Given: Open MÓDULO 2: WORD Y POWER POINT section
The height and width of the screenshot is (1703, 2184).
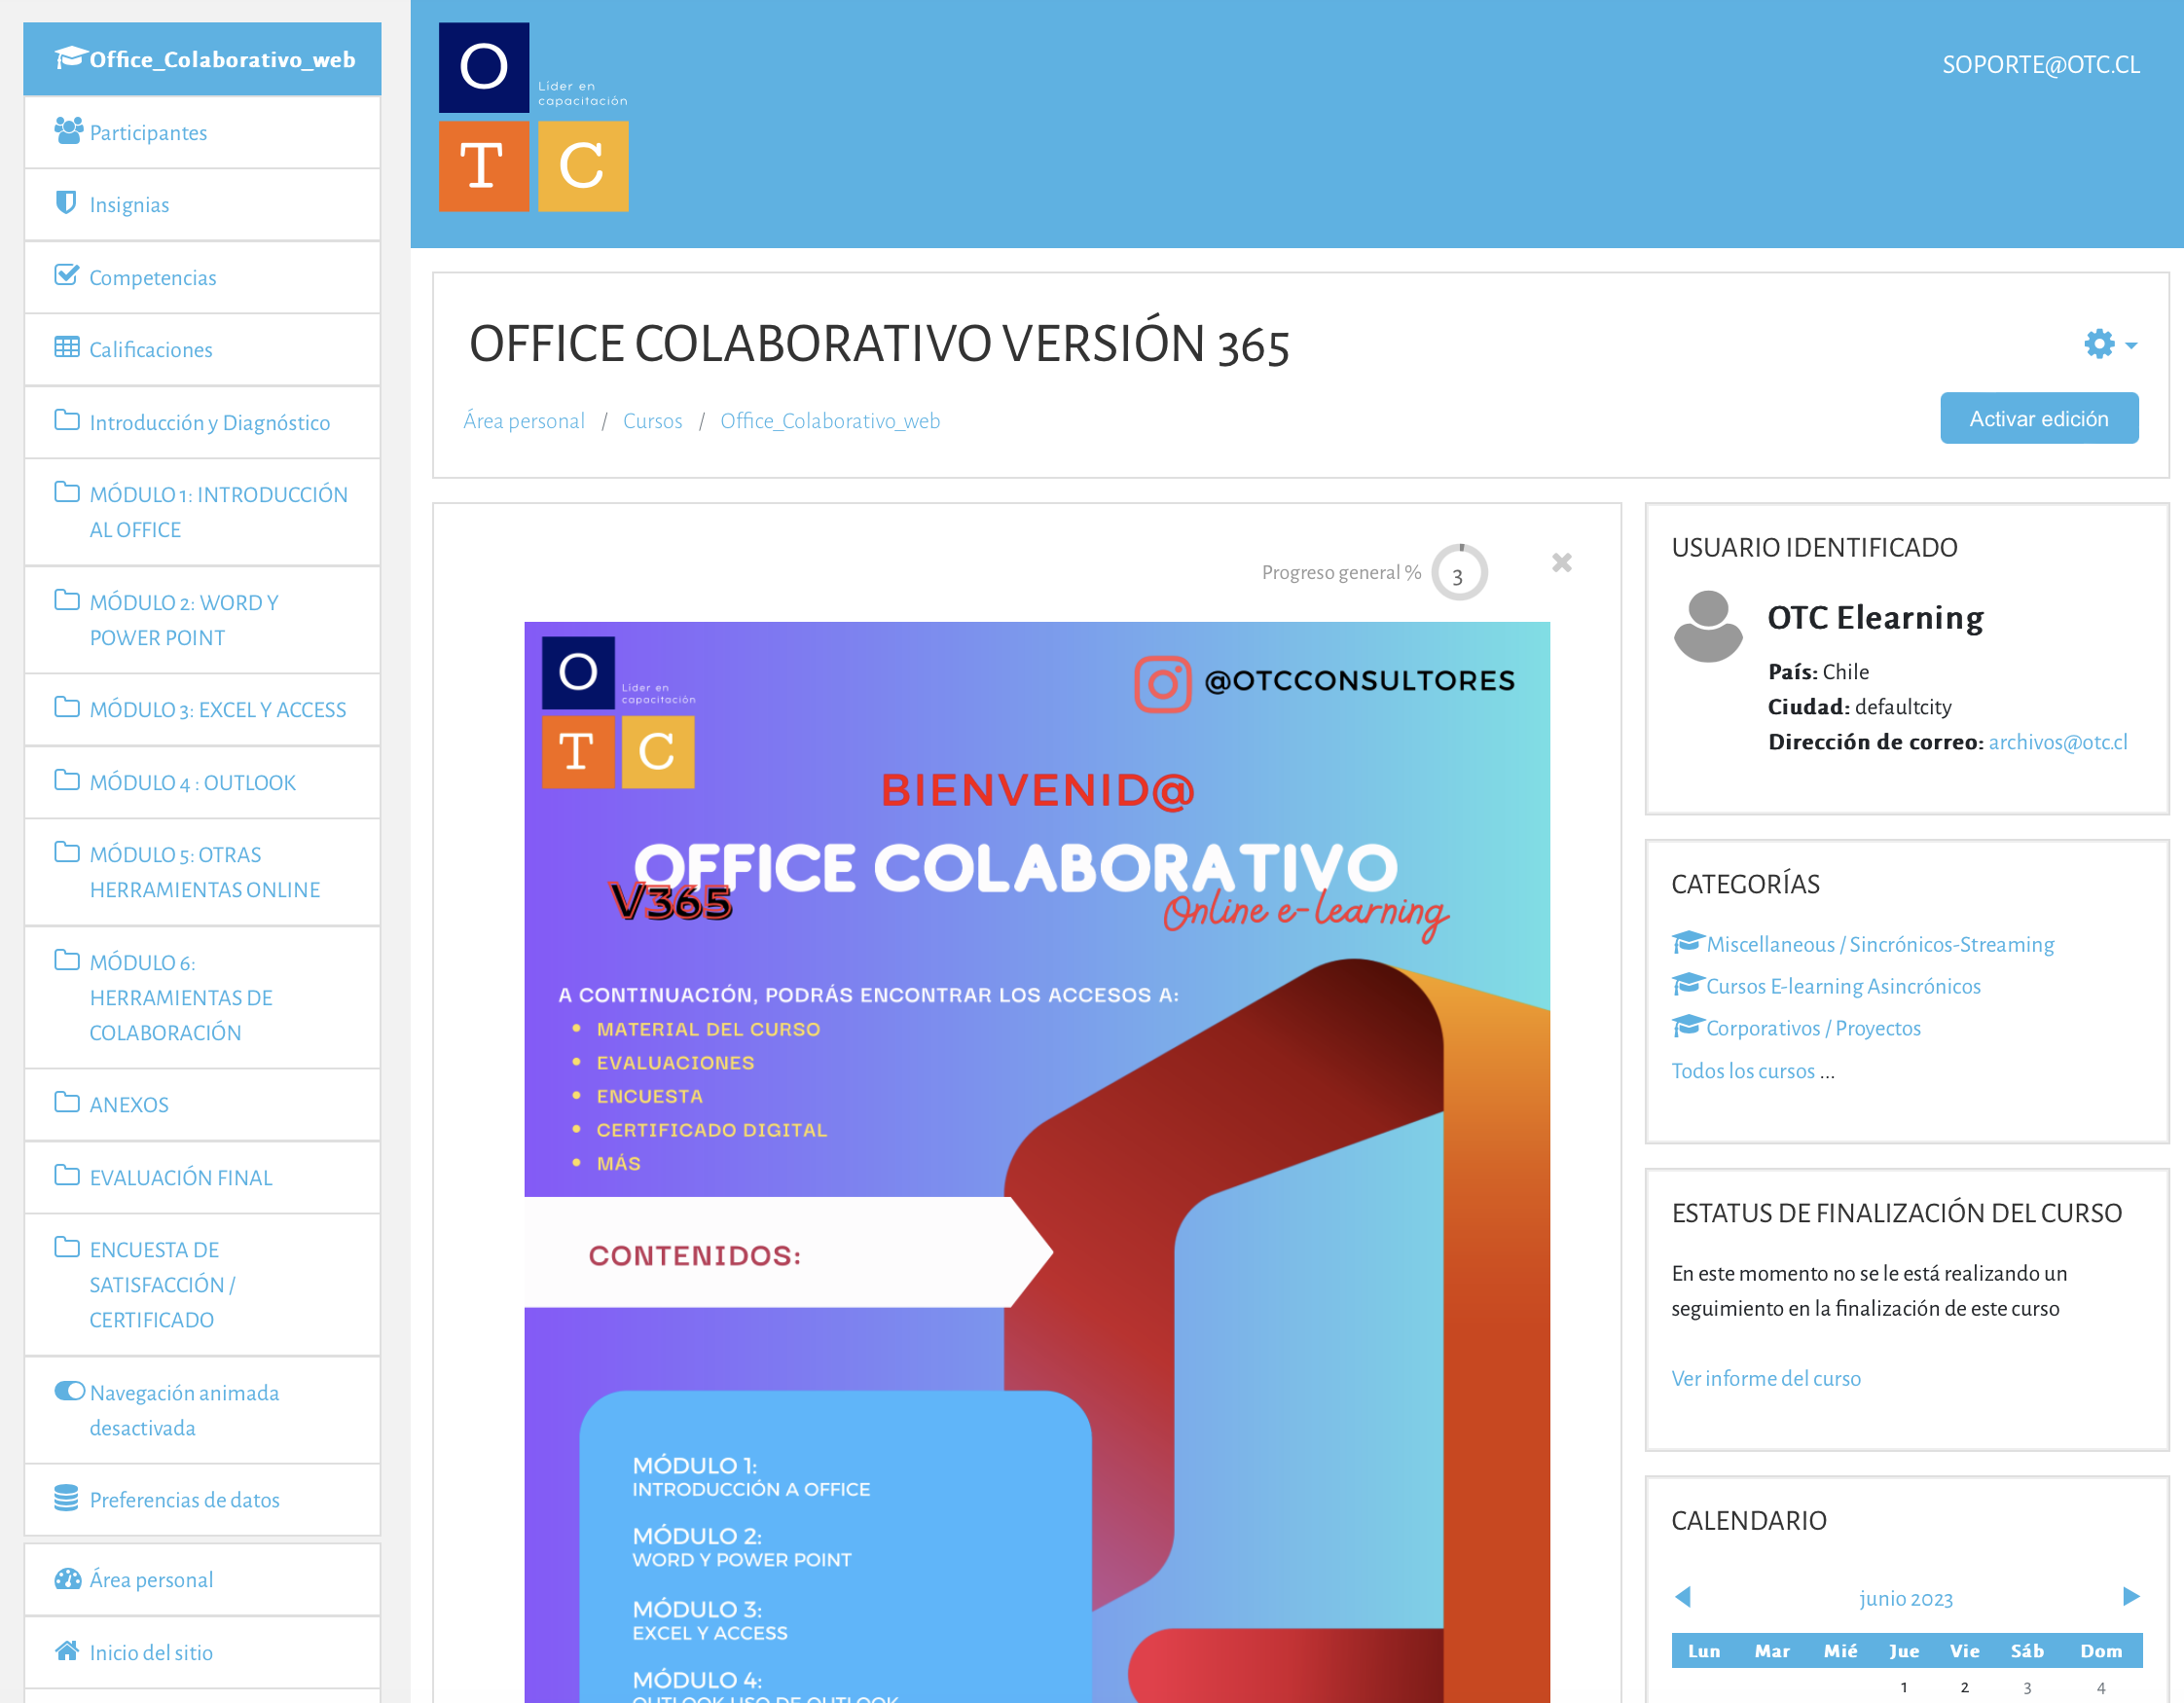Looking at the screenshot, I should pos(202,620).
